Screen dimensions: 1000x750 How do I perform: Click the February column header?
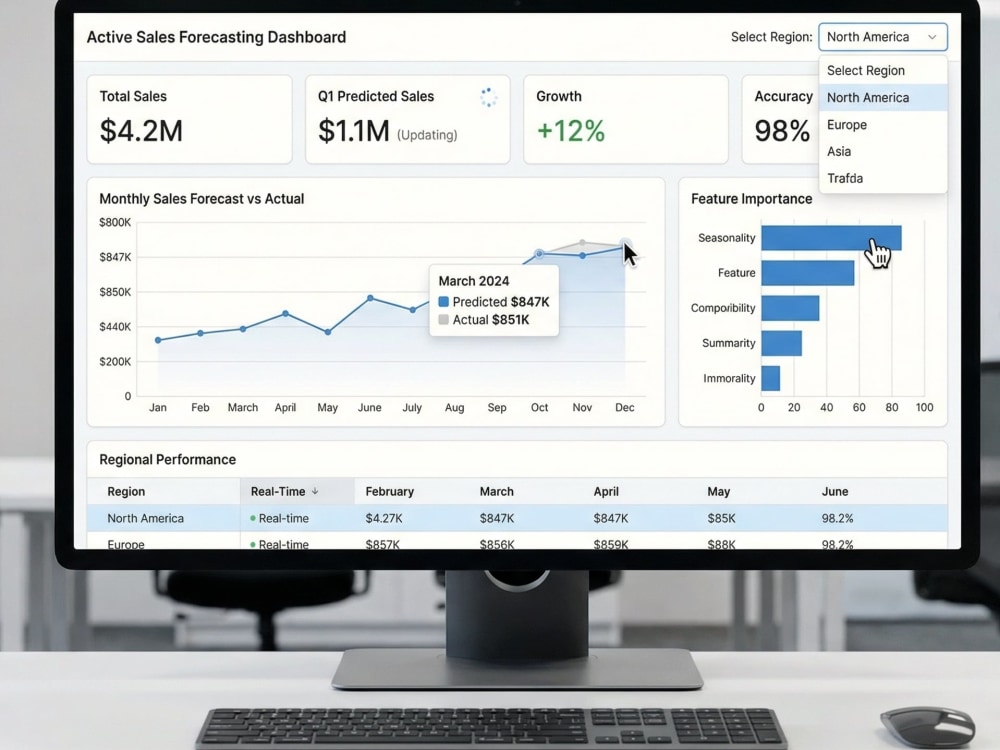390,492
